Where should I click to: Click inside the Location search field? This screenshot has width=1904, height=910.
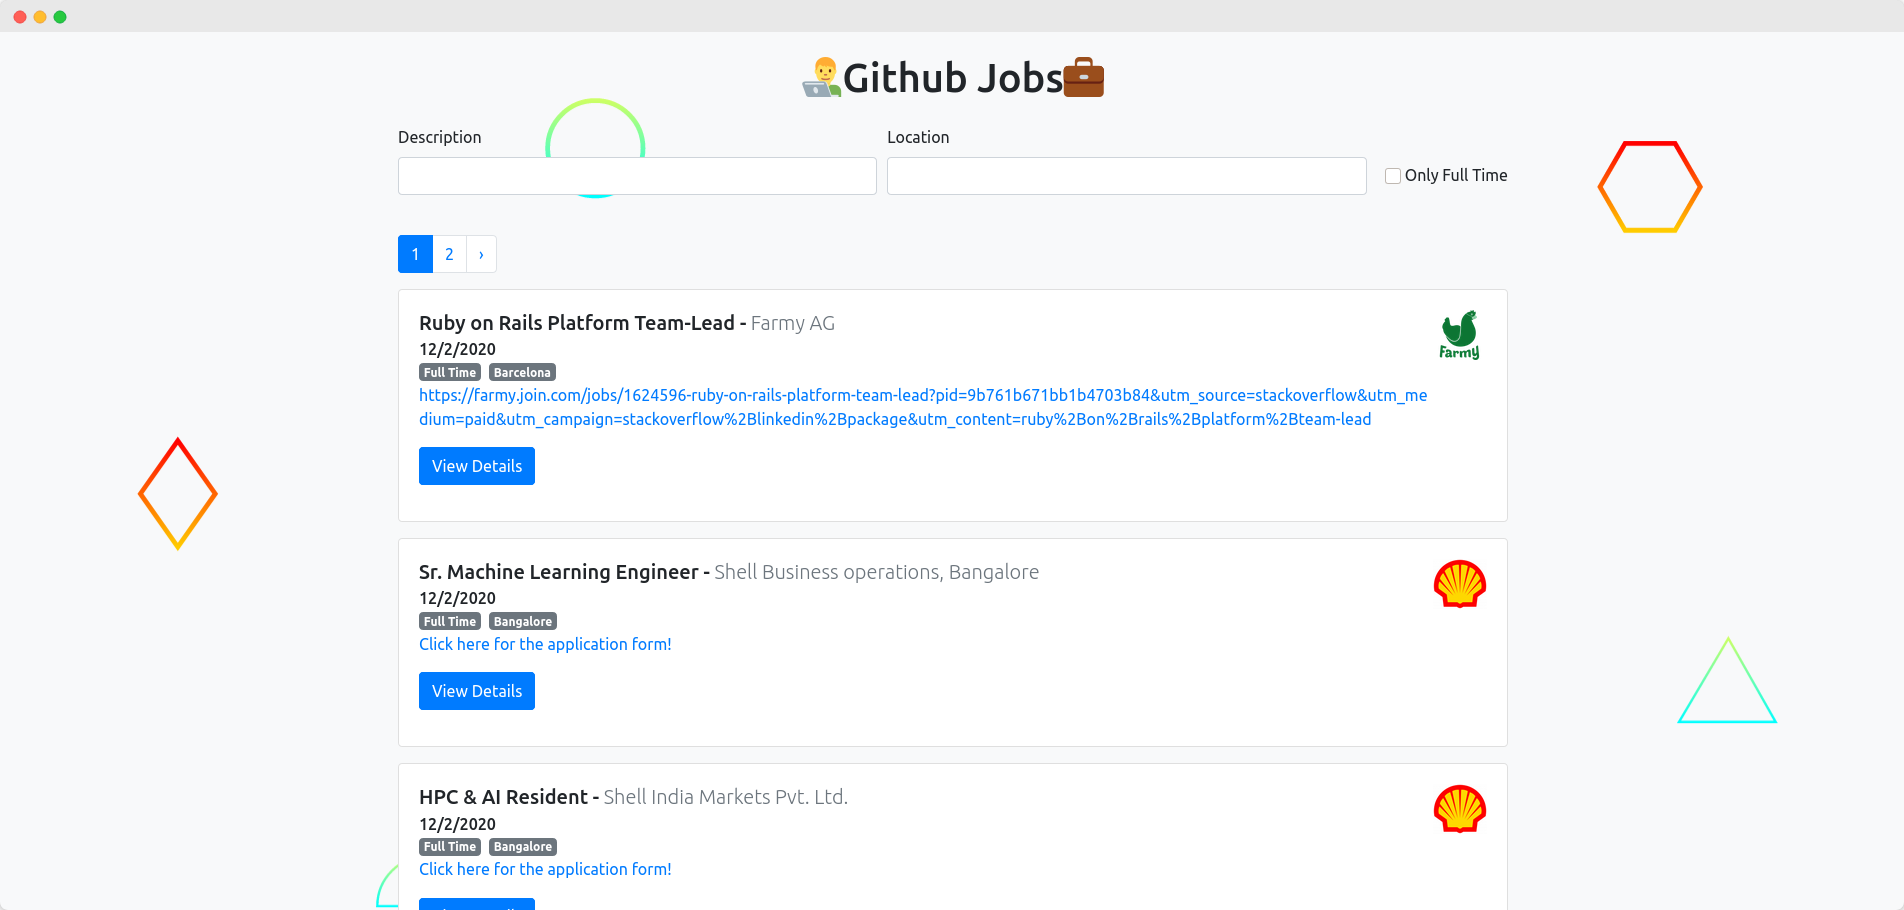coord(1126,175)
